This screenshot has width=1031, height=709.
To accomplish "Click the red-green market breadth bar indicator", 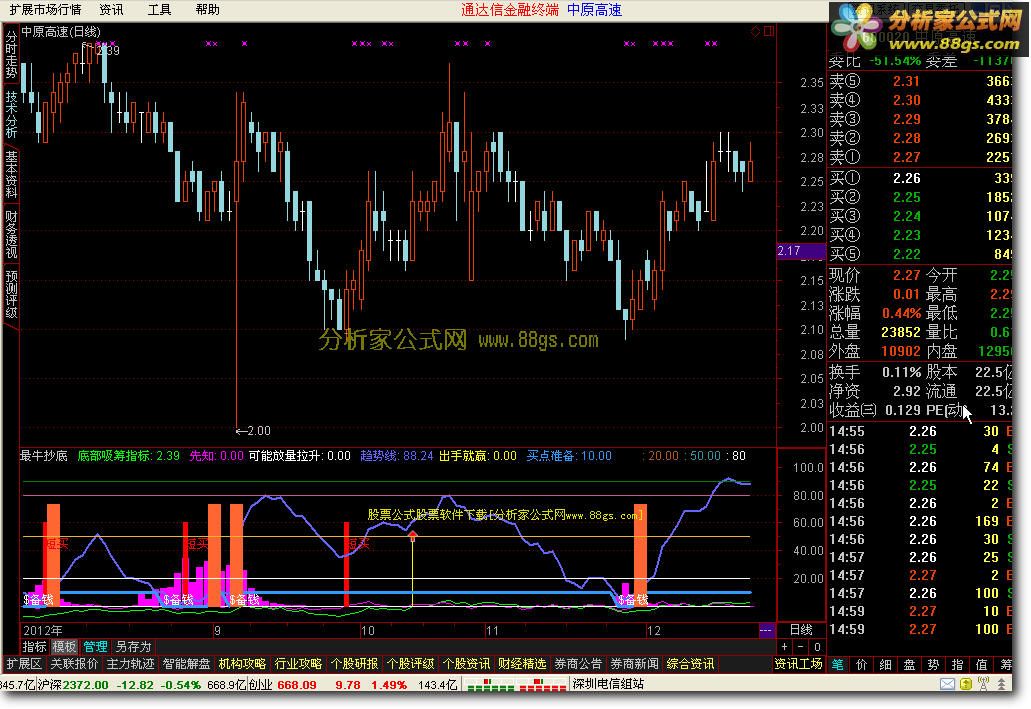I will click(516, 685).
